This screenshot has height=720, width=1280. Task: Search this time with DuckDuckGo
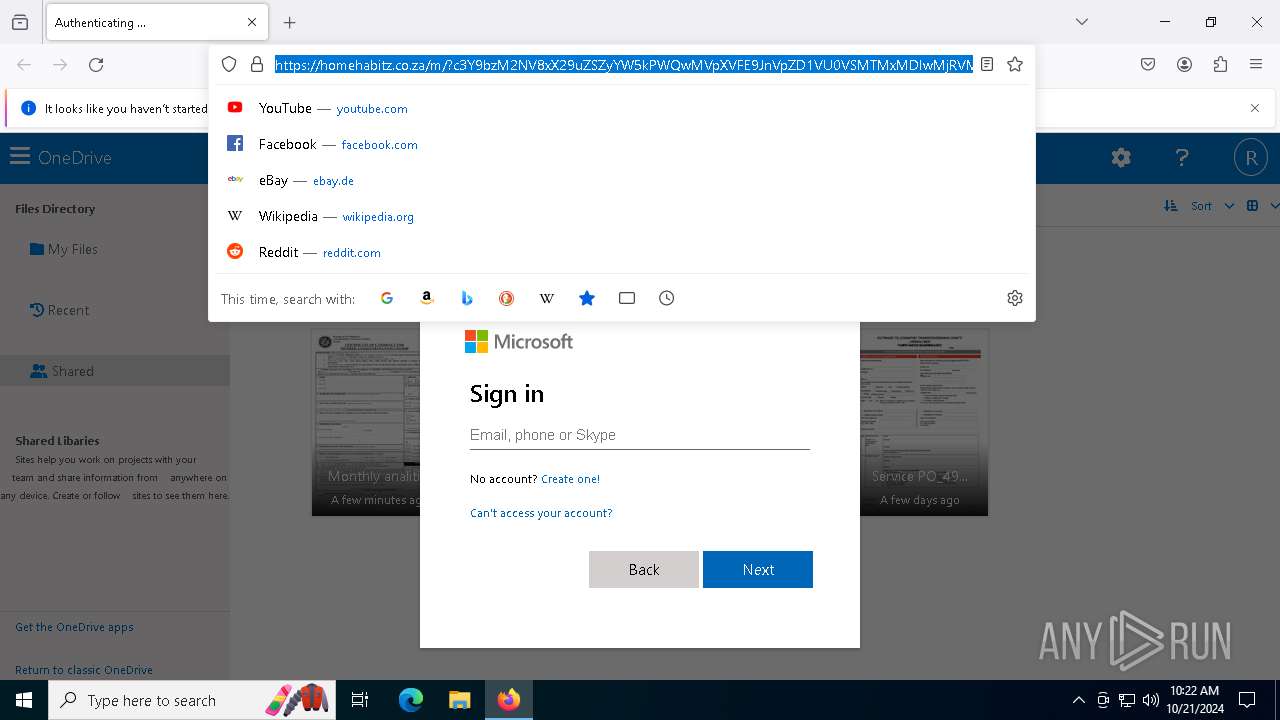point(507,298)
